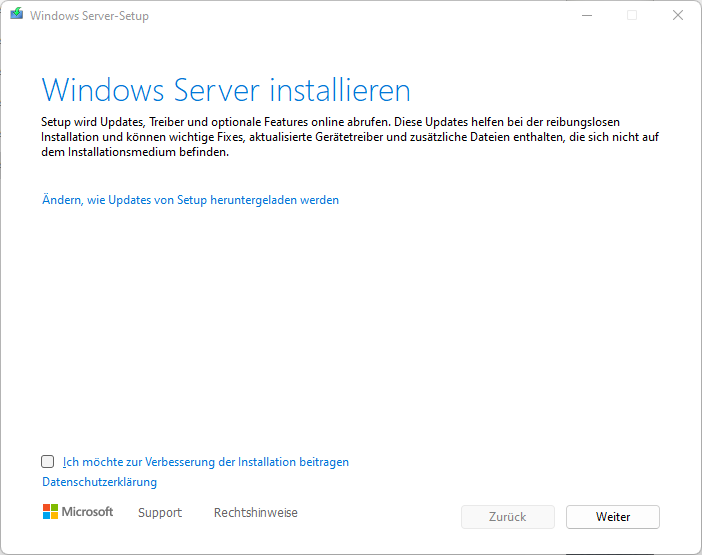Image resolution: width=702 pixels, height=555 pixels.
Task: Click the 'Windows Server installieren' heading
Action: pyautogui.click(x=226, y=90)
